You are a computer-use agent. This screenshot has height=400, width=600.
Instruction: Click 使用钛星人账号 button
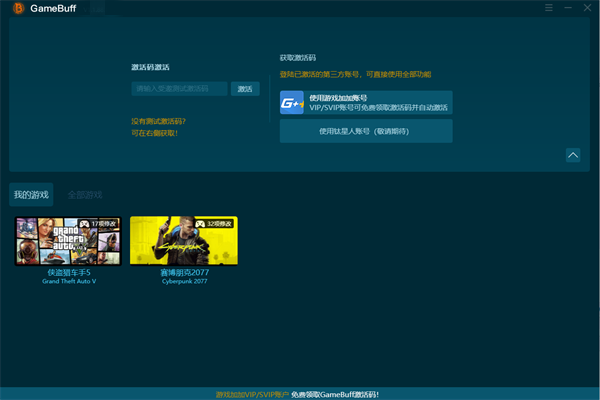point(366,131)
